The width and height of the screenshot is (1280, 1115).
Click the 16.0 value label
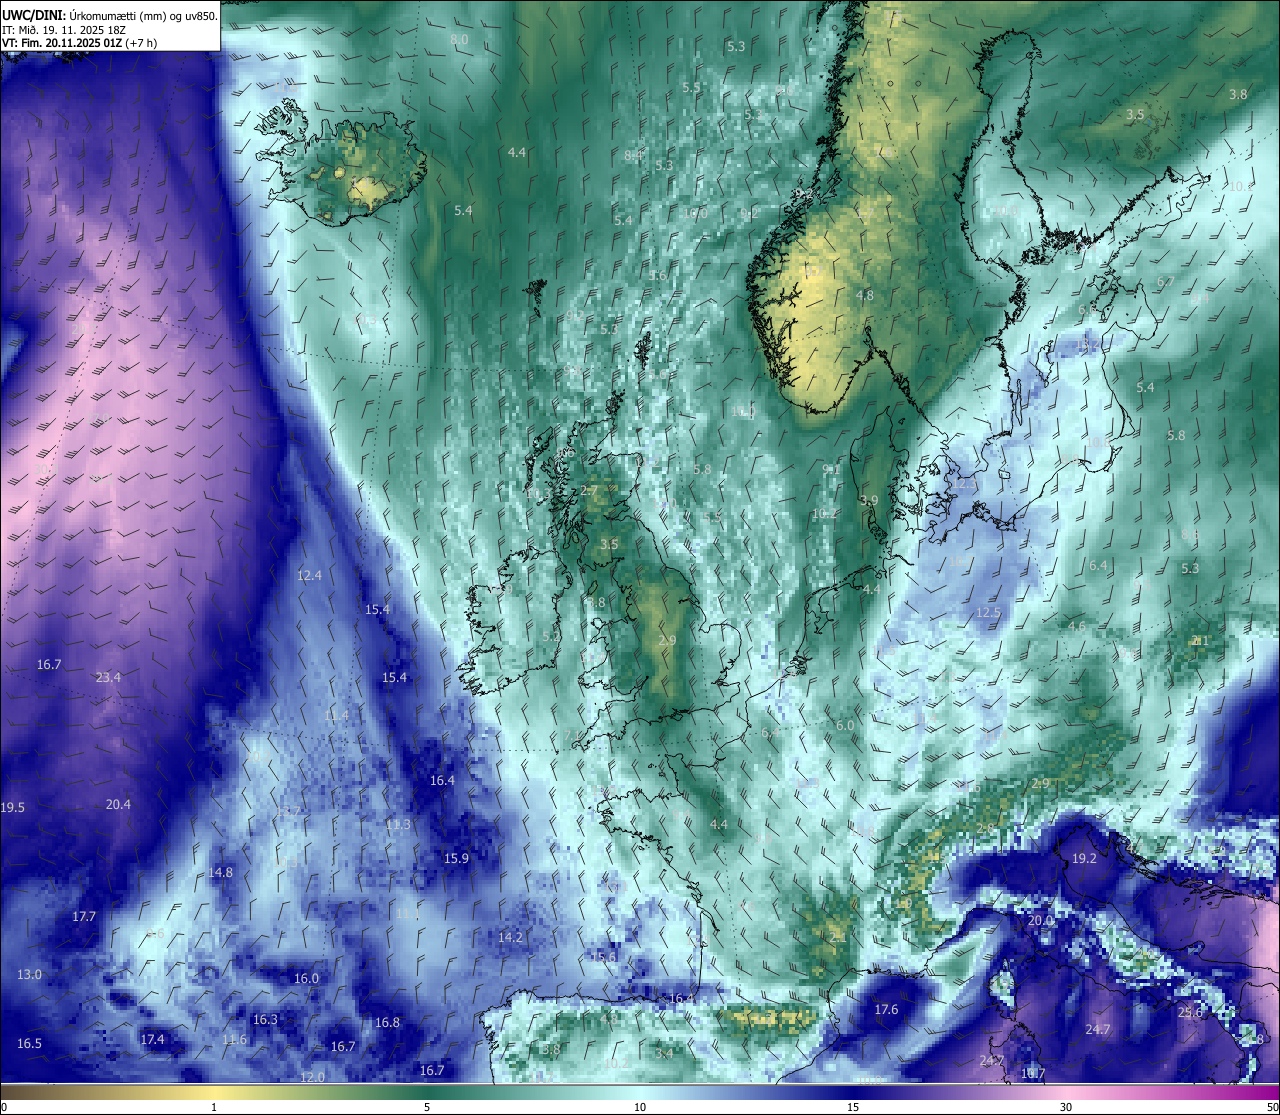[306, 979]
